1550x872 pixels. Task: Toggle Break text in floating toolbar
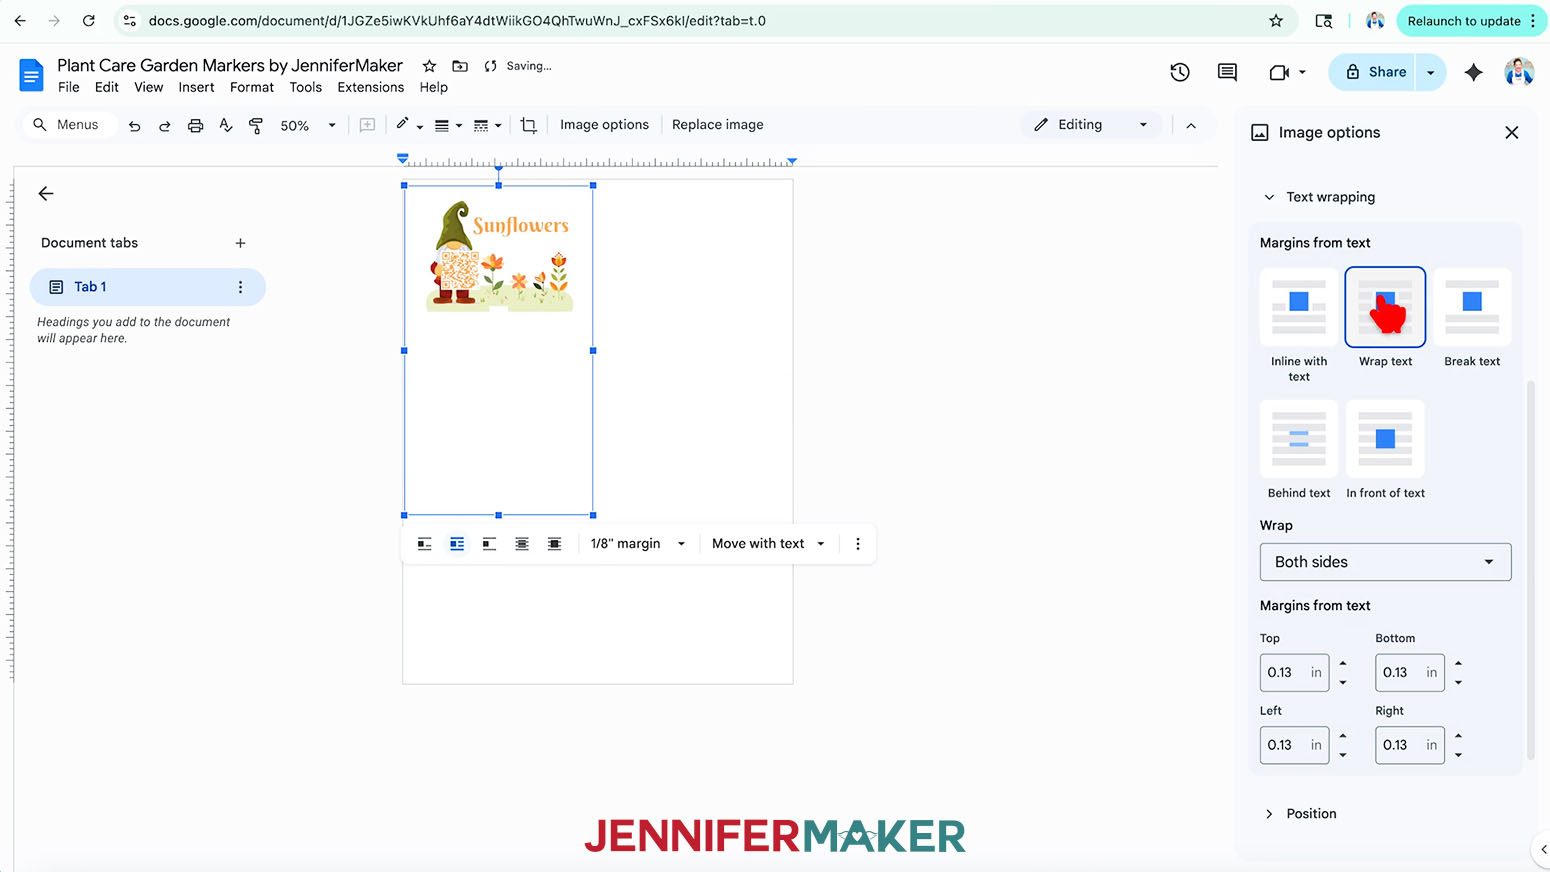[489, 544]
